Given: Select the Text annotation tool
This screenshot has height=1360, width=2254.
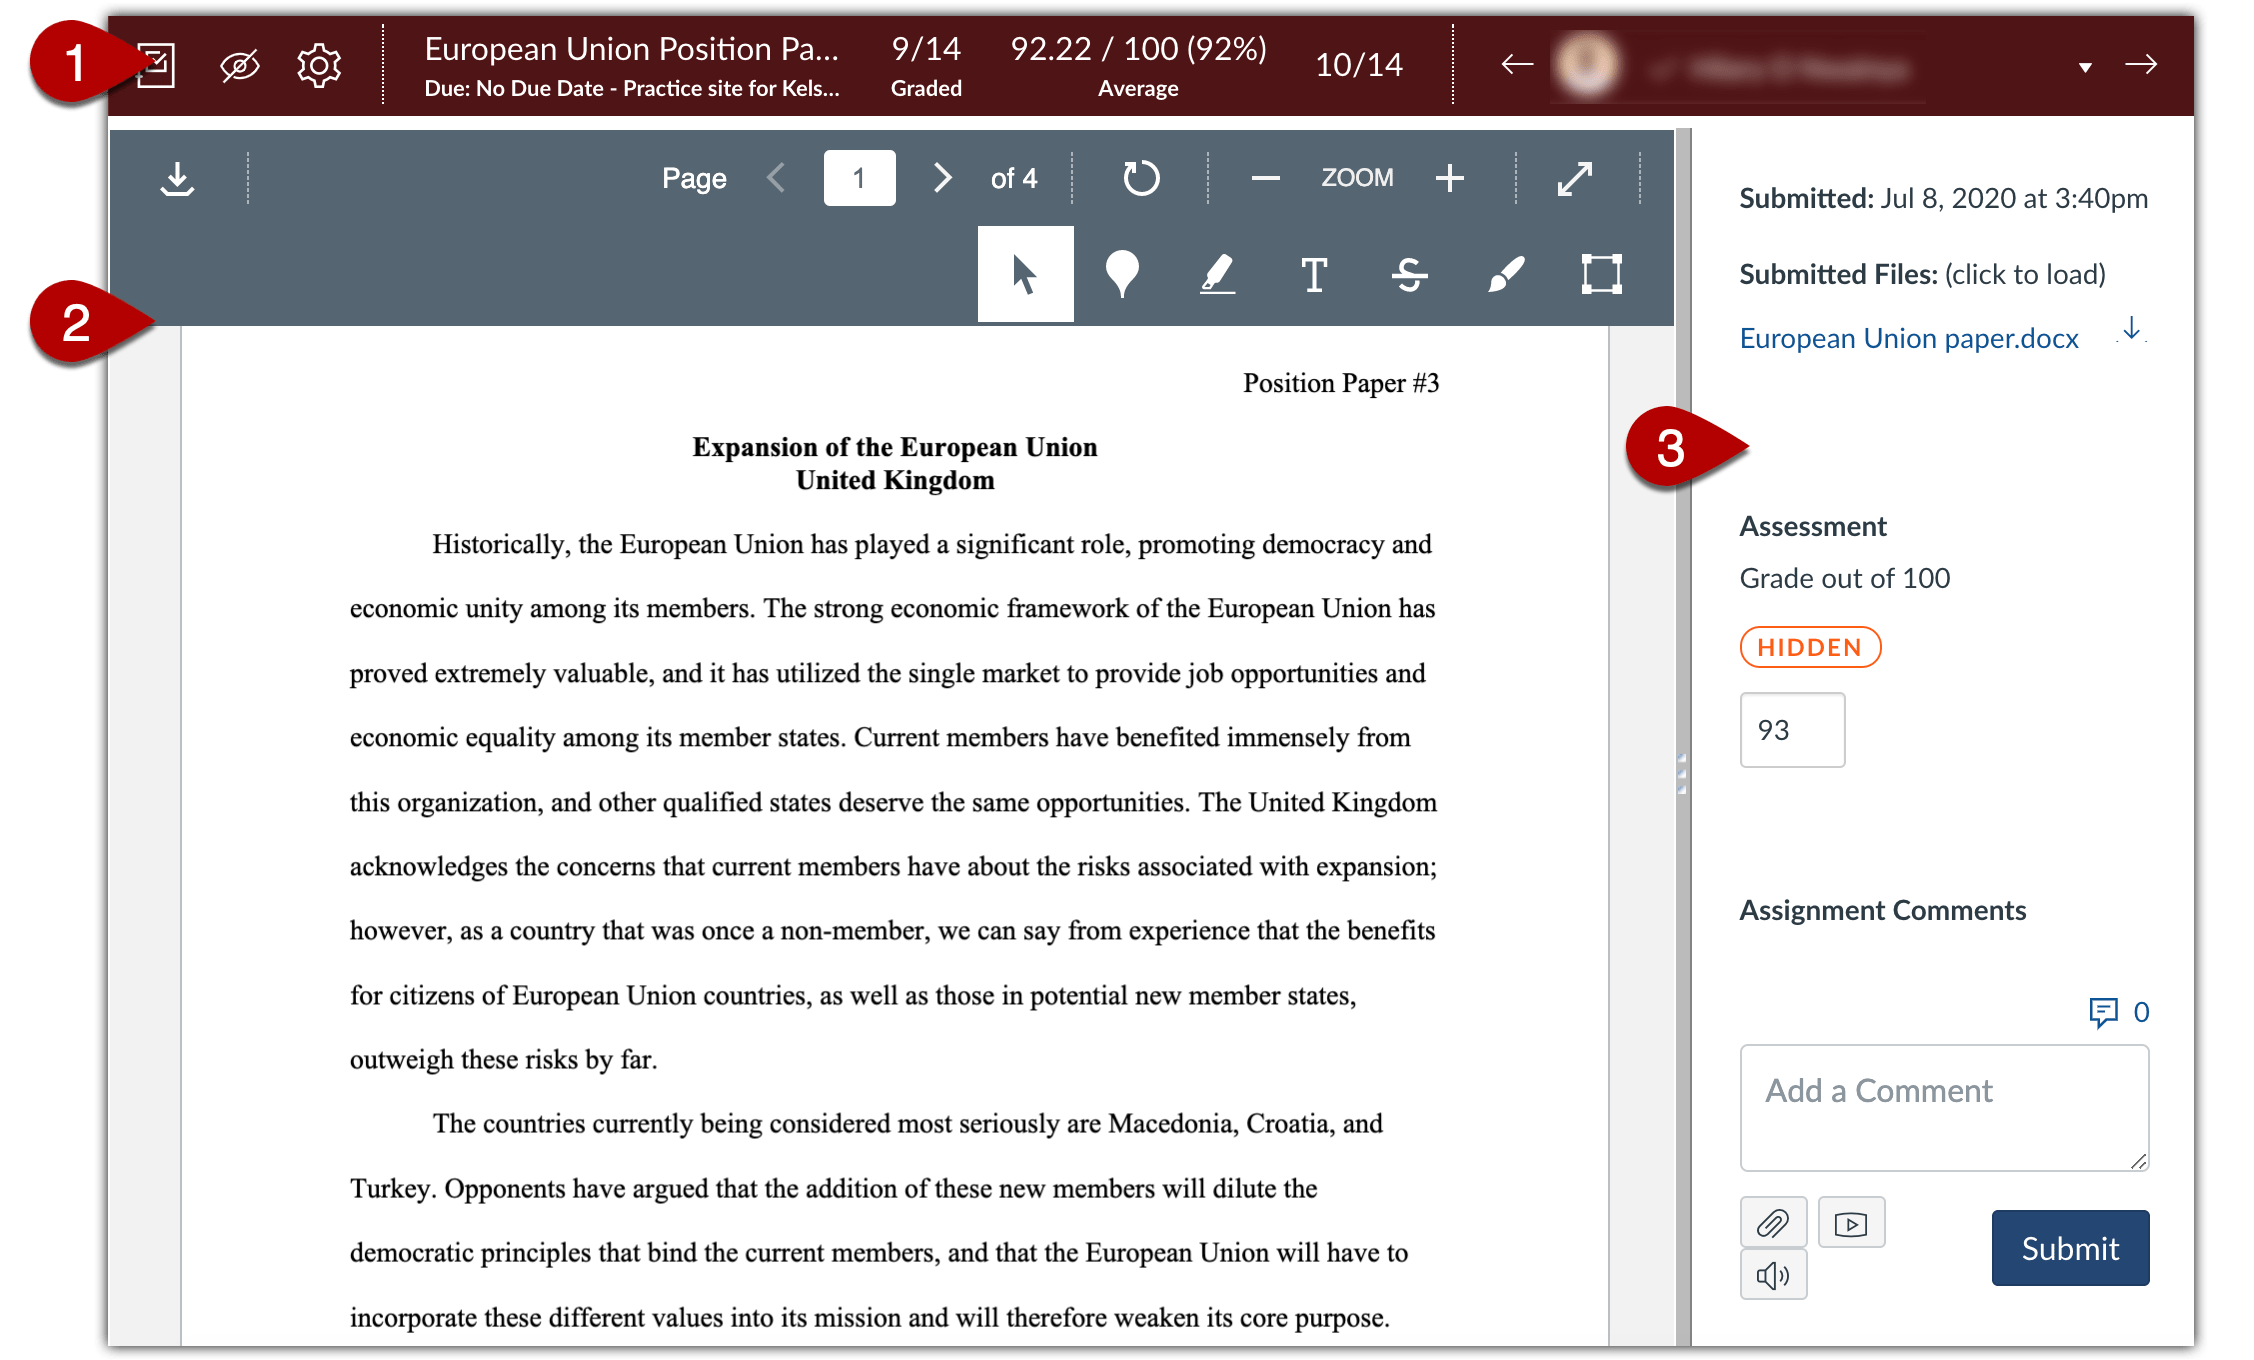Looking at the screenshot, I should 1313,273.
